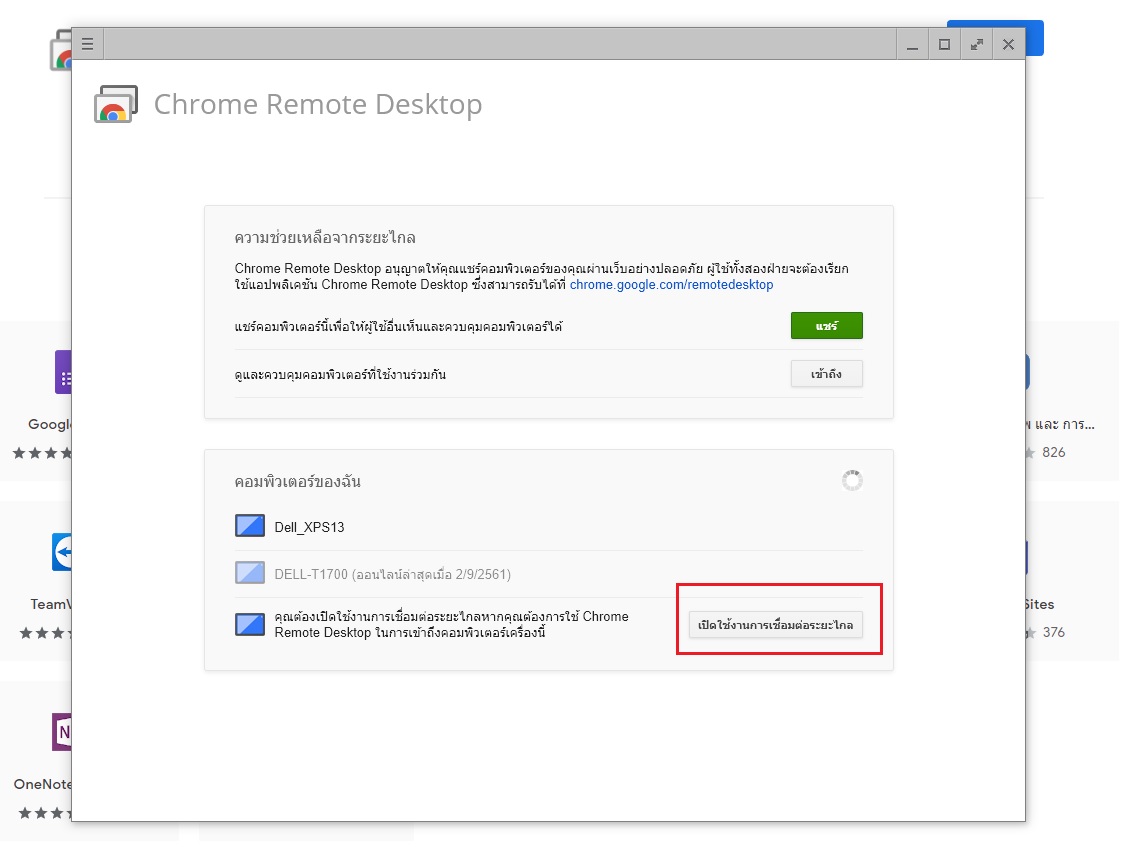Click the Chrome Remote Desktop title text
1141x854 pixels.
318,104
